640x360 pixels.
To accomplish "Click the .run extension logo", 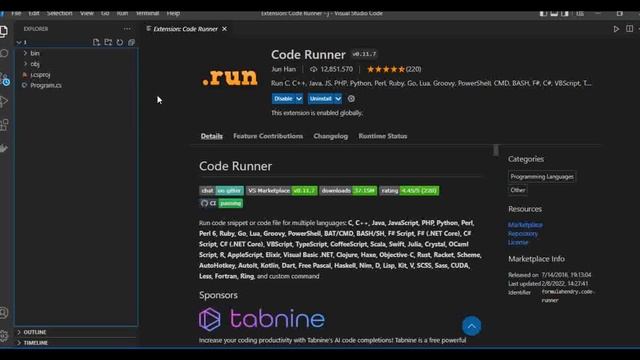I will pos(230,77).
